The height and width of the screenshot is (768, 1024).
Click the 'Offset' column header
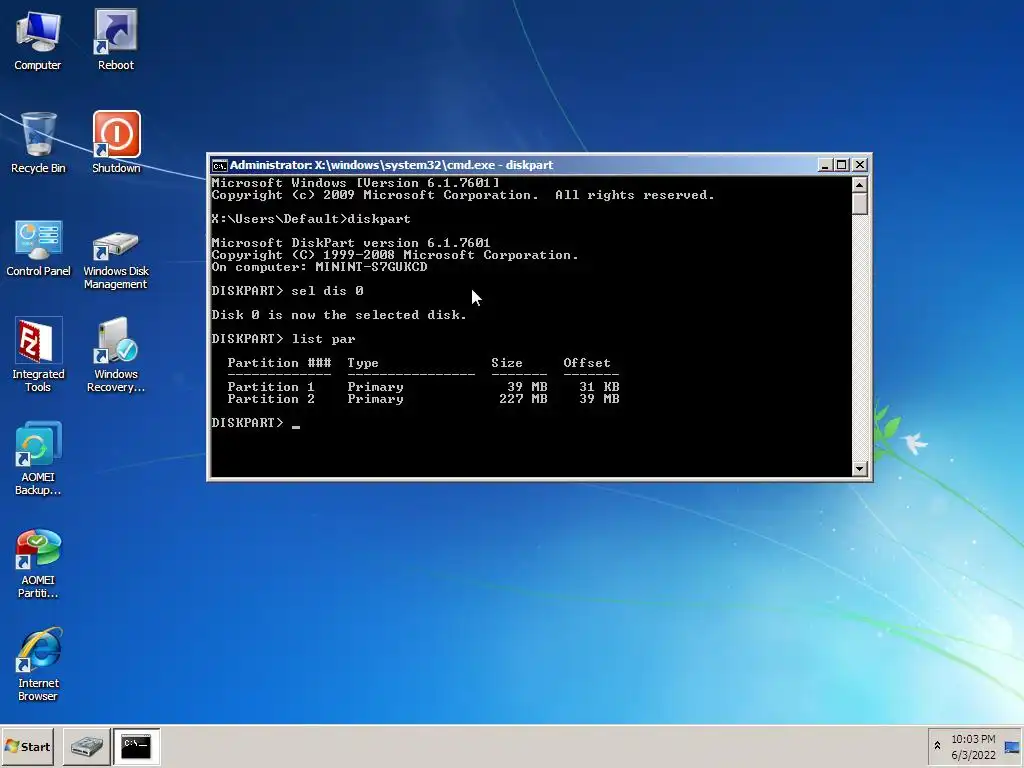(x=586, y=363)
